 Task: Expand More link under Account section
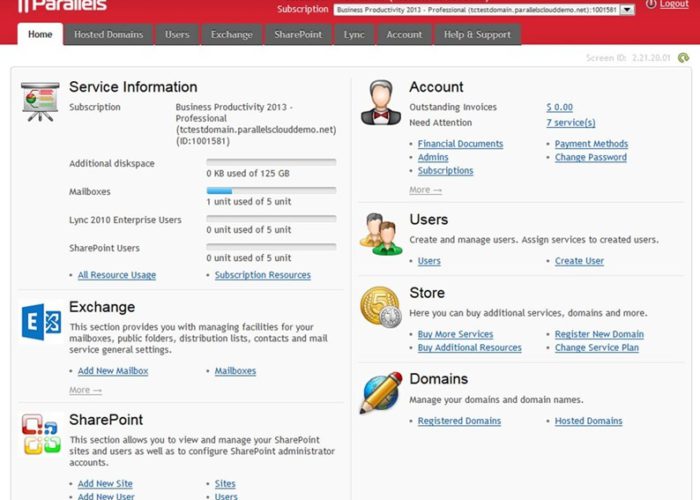pos(425,190)
